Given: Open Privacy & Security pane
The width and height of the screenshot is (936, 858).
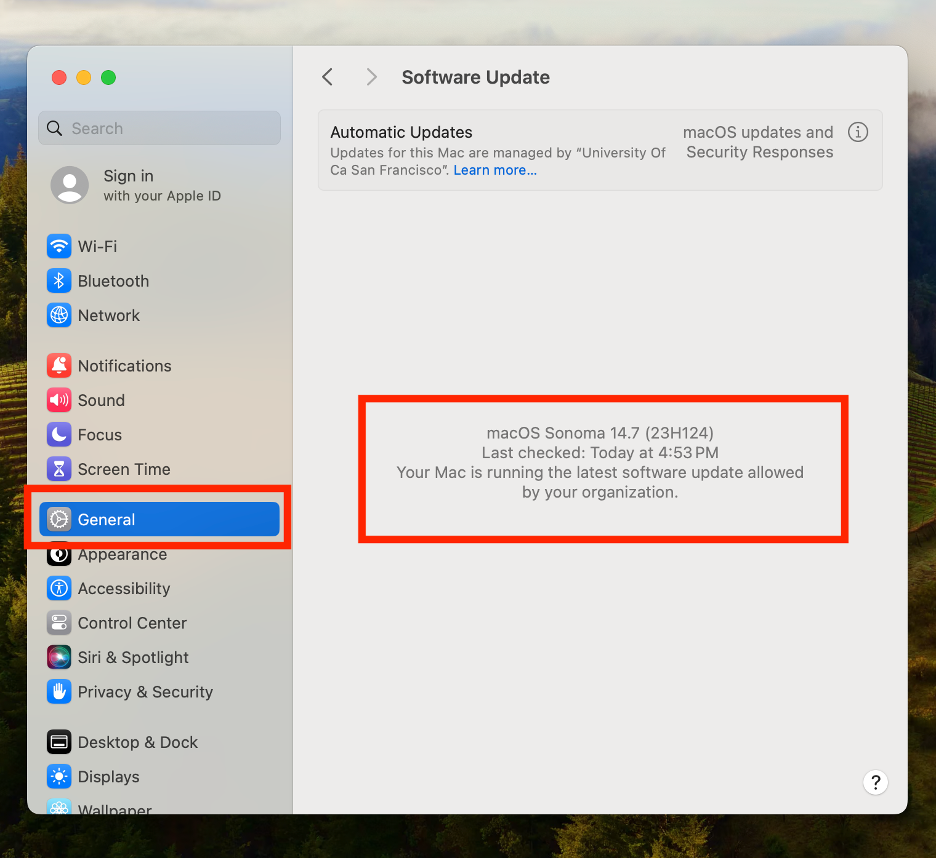Looking at the screenshot, I should [145, 692].
